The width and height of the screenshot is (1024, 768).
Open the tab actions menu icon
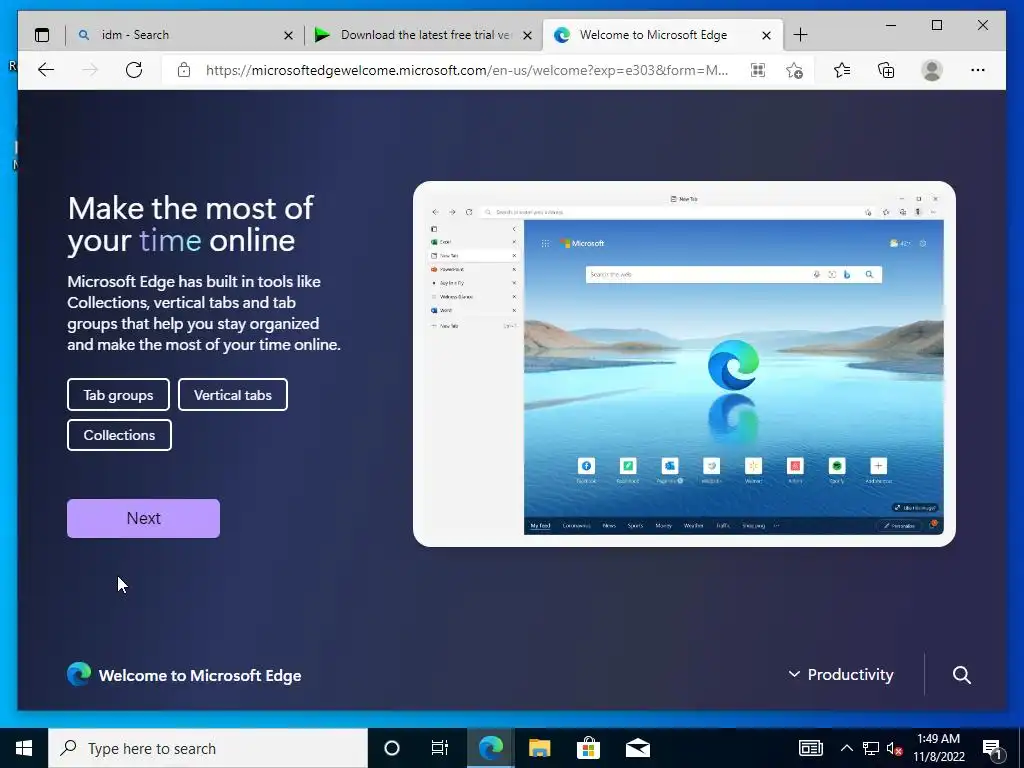42,35
